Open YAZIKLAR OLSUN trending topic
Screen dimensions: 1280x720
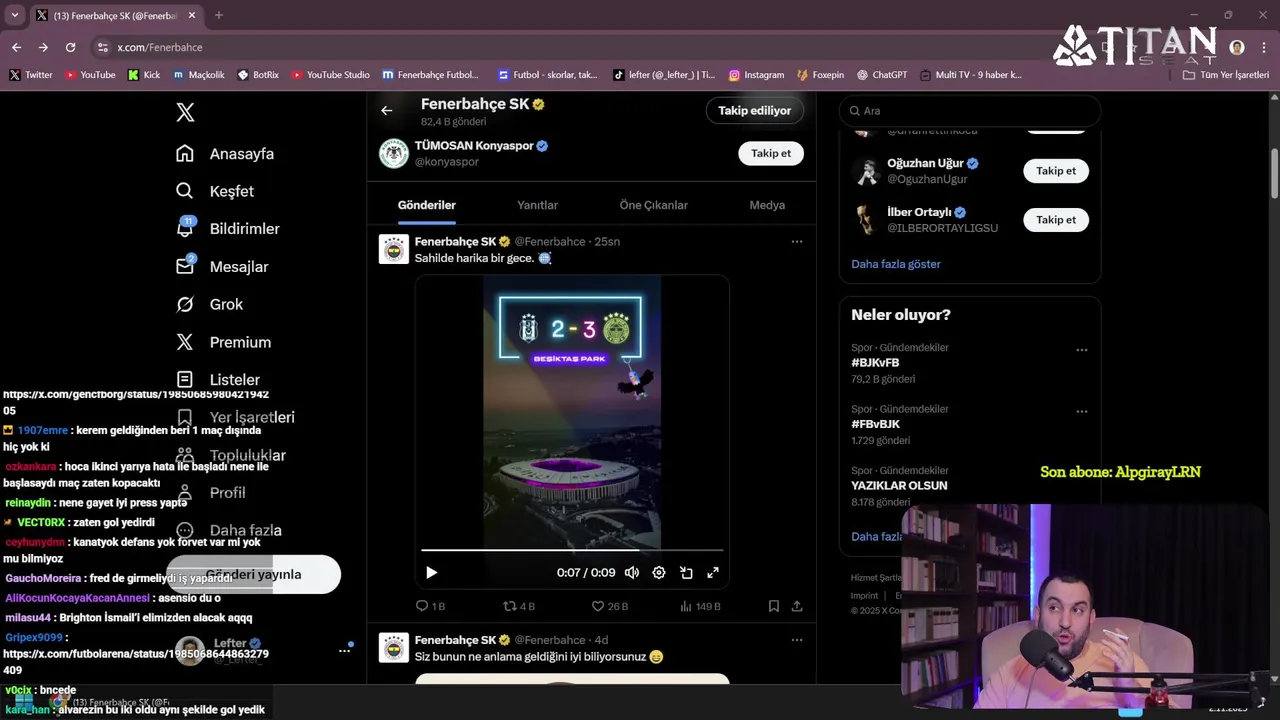899,486
